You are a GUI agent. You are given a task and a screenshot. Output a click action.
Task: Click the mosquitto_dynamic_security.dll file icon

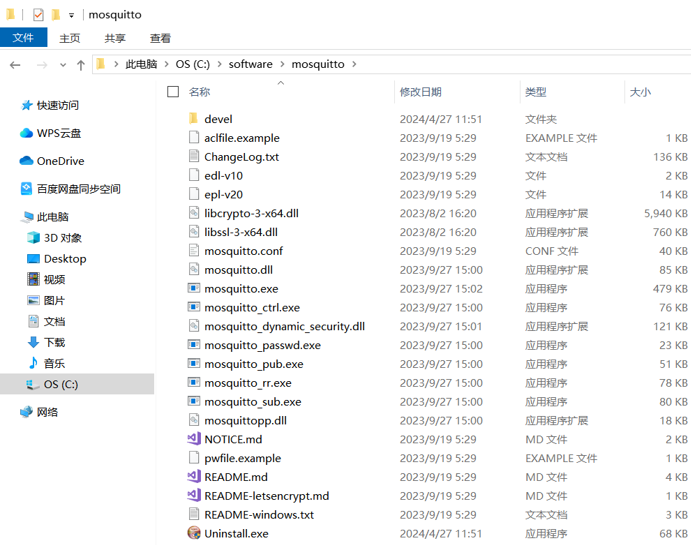pyautogui.click(x=194, y=326)
